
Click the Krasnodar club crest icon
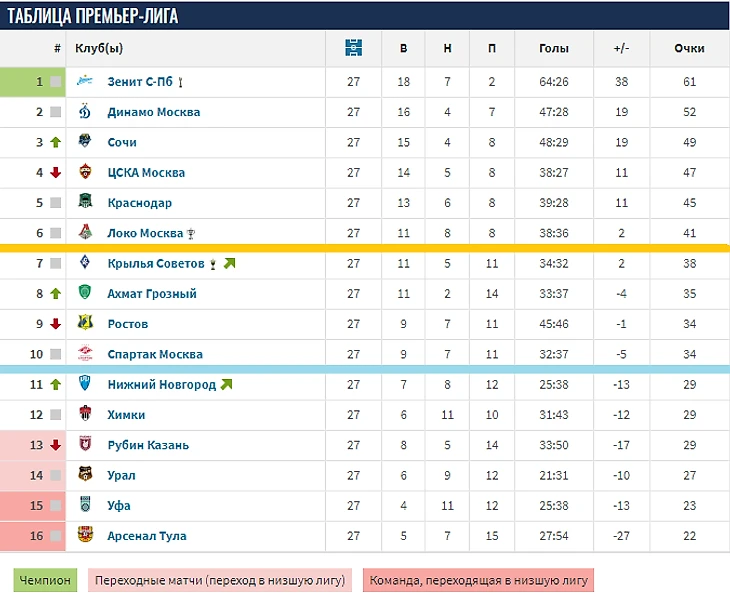click(86, 202)
